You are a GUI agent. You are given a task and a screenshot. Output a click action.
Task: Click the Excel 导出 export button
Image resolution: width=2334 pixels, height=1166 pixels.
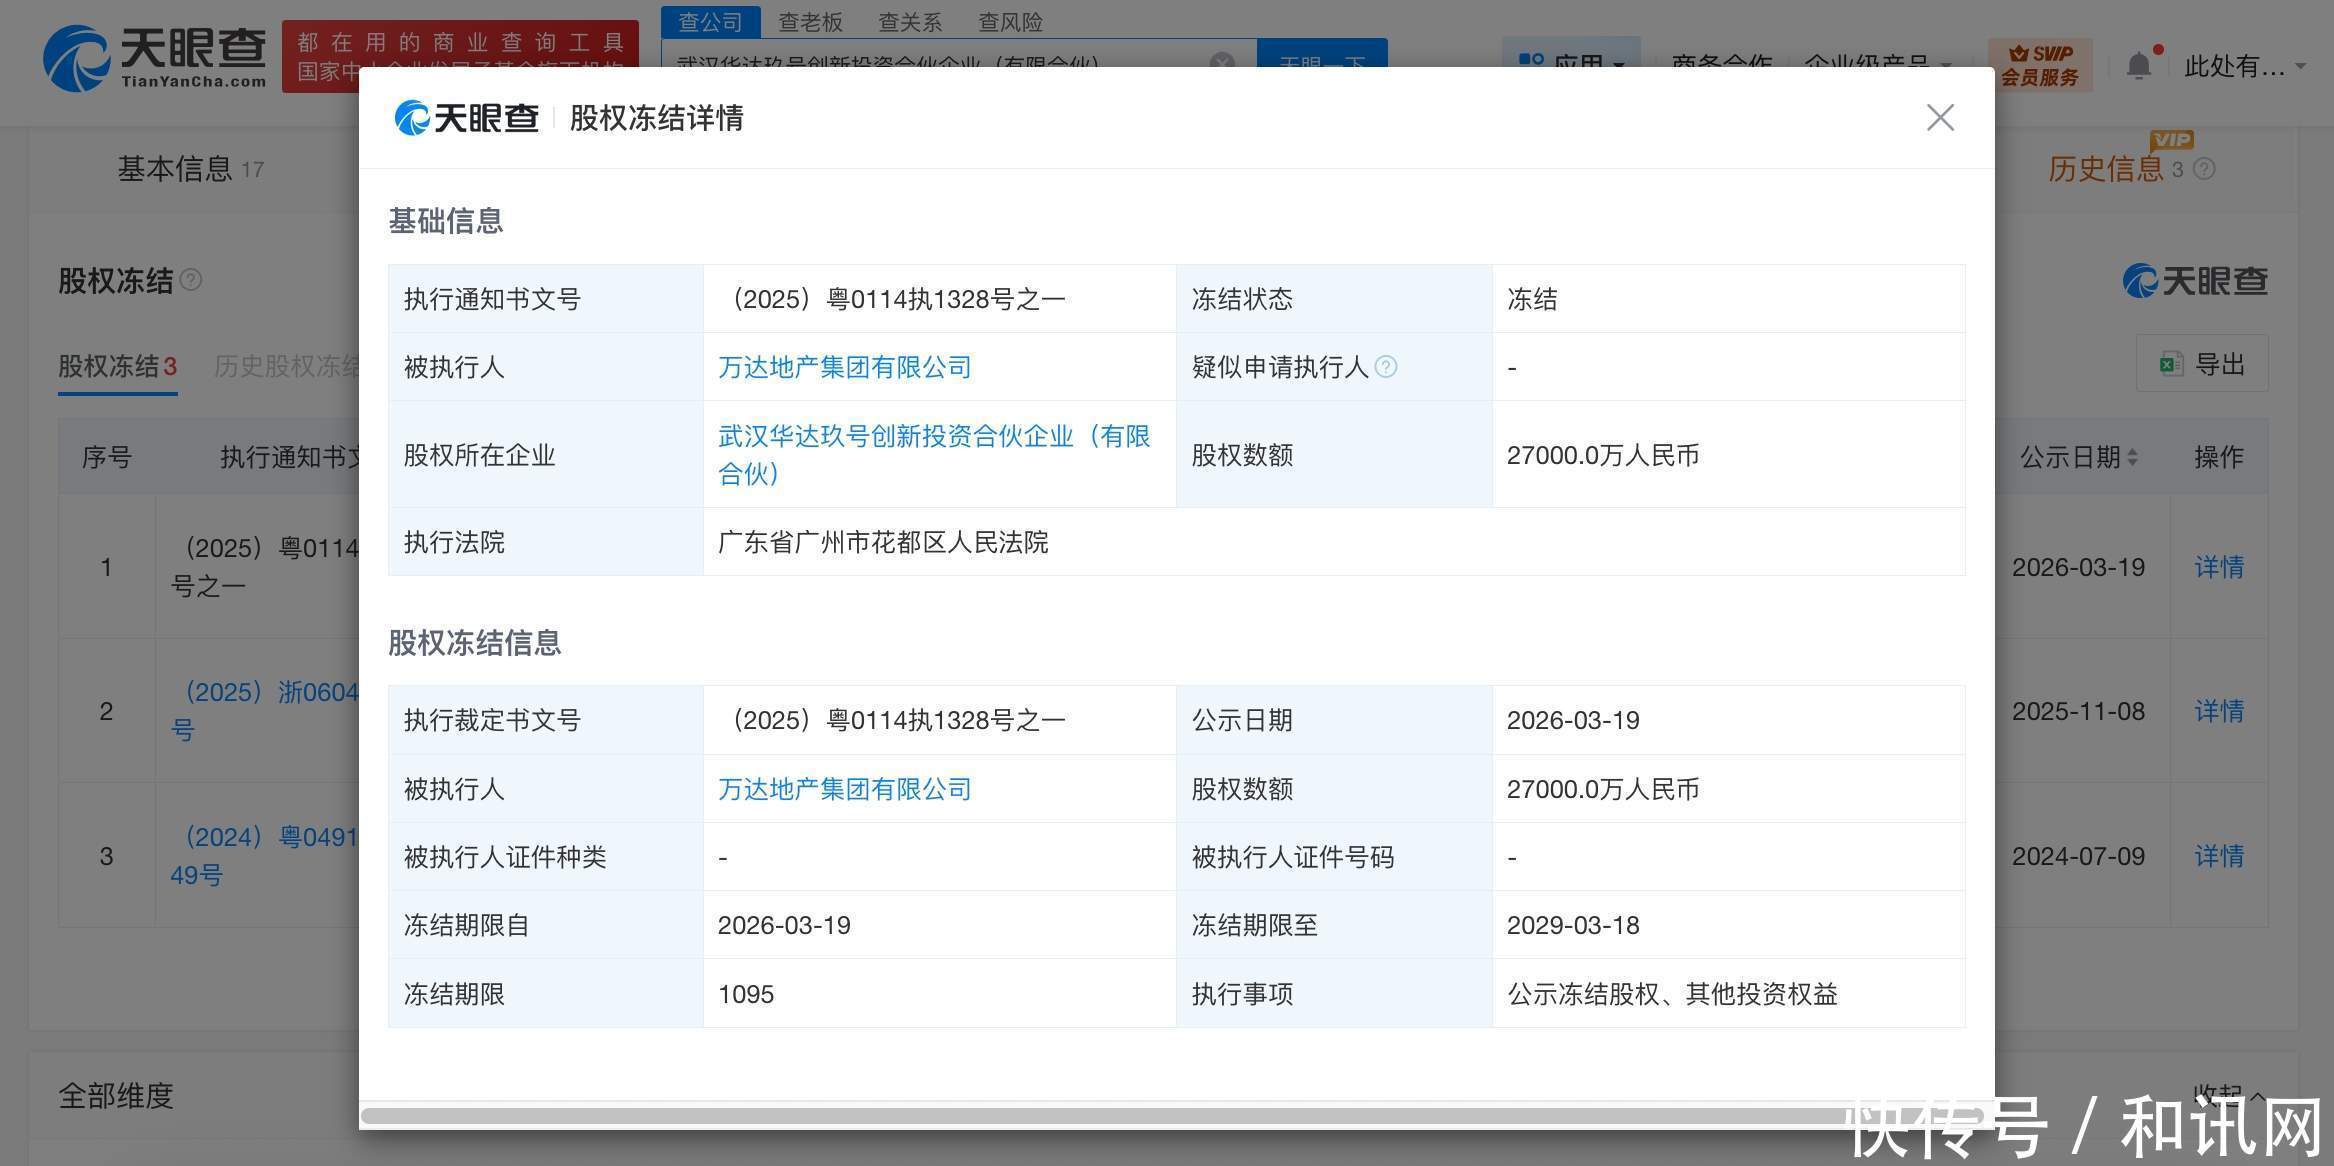click(2203, 364)
